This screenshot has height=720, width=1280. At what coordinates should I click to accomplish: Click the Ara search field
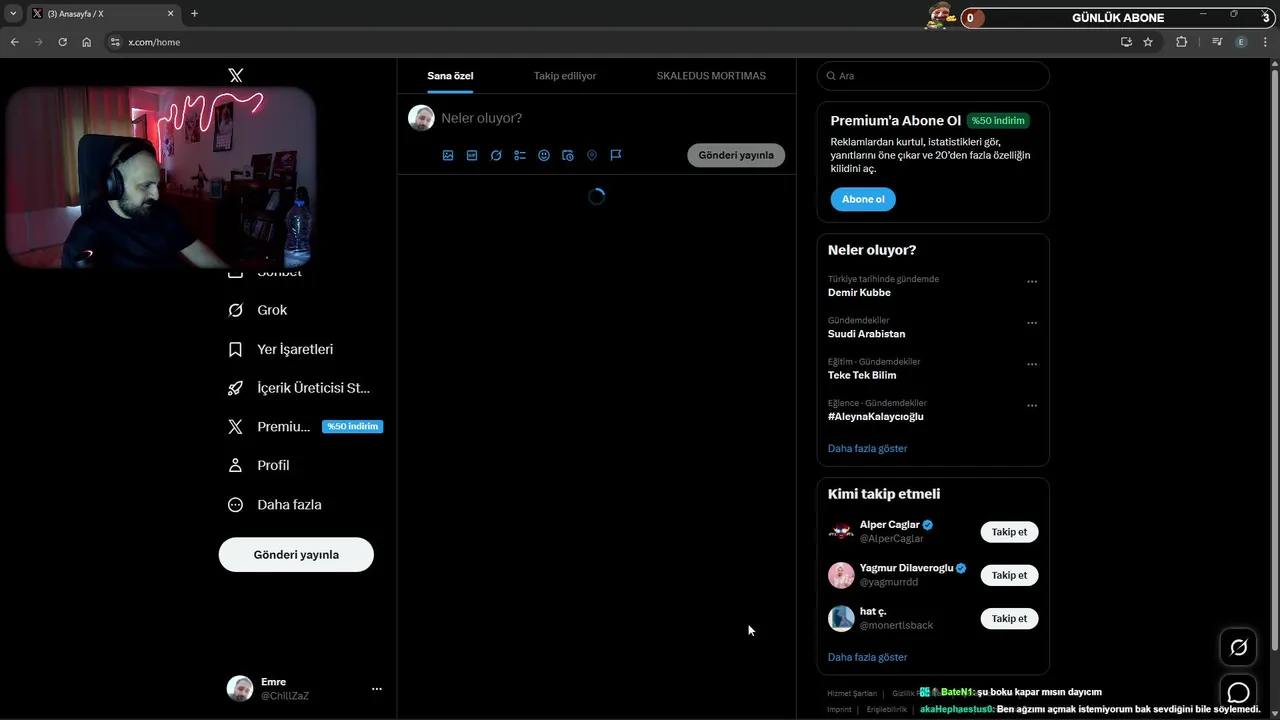933,76
